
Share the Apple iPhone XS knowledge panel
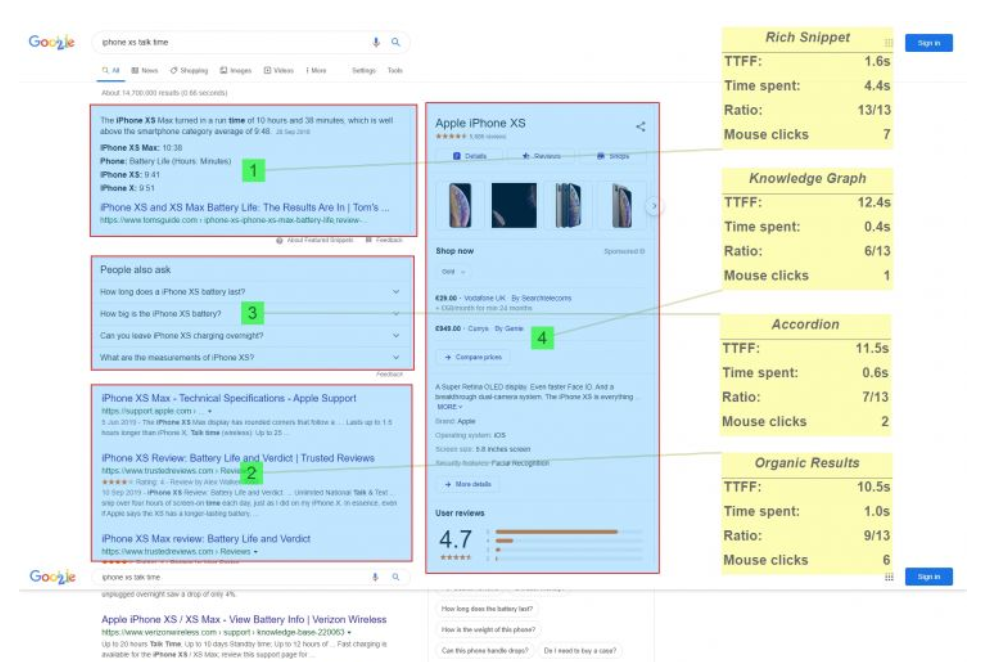(640, 126)
